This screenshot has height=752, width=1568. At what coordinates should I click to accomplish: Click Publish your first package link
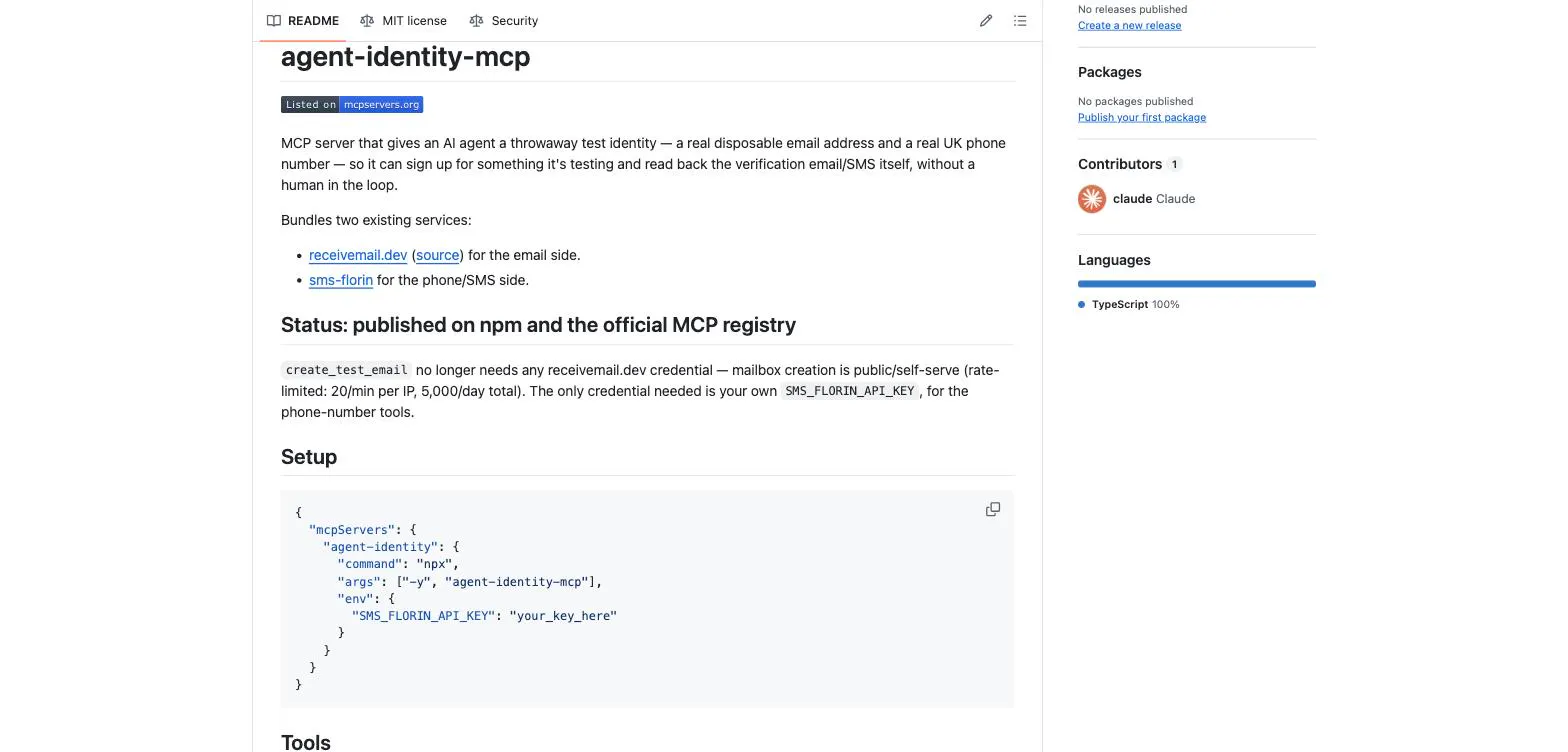point(1142,117)
